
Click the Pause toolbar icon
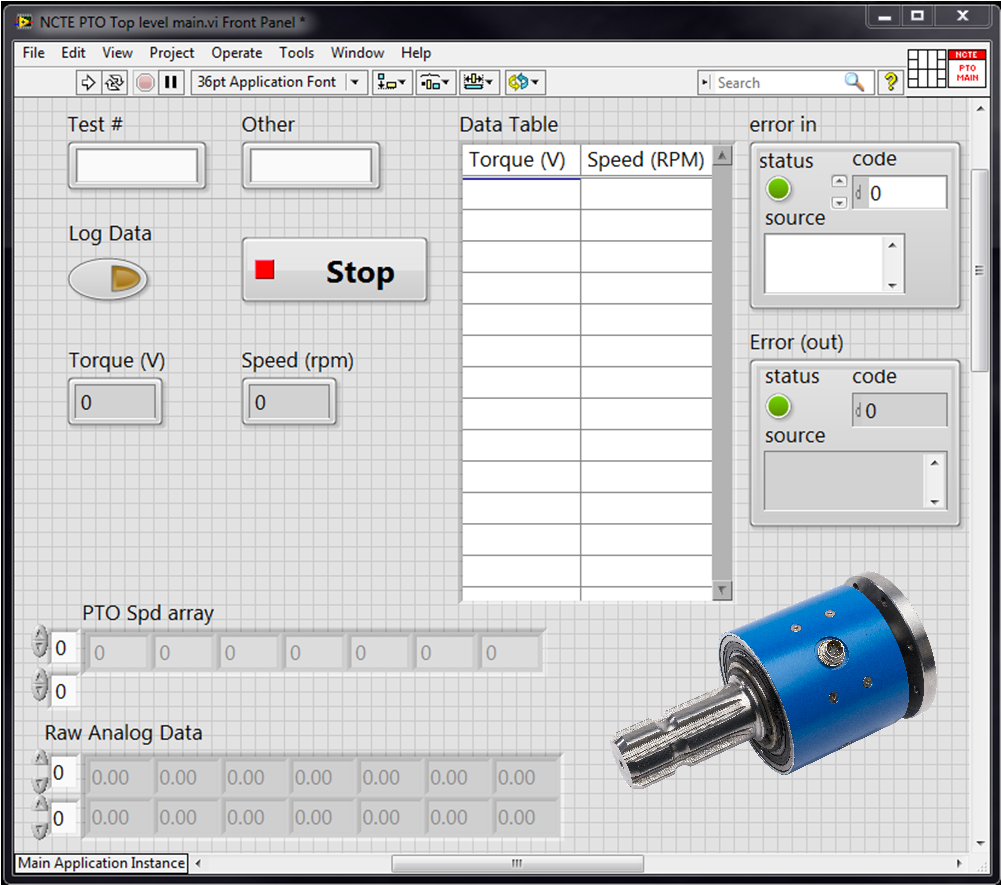(x=171, y=83)
